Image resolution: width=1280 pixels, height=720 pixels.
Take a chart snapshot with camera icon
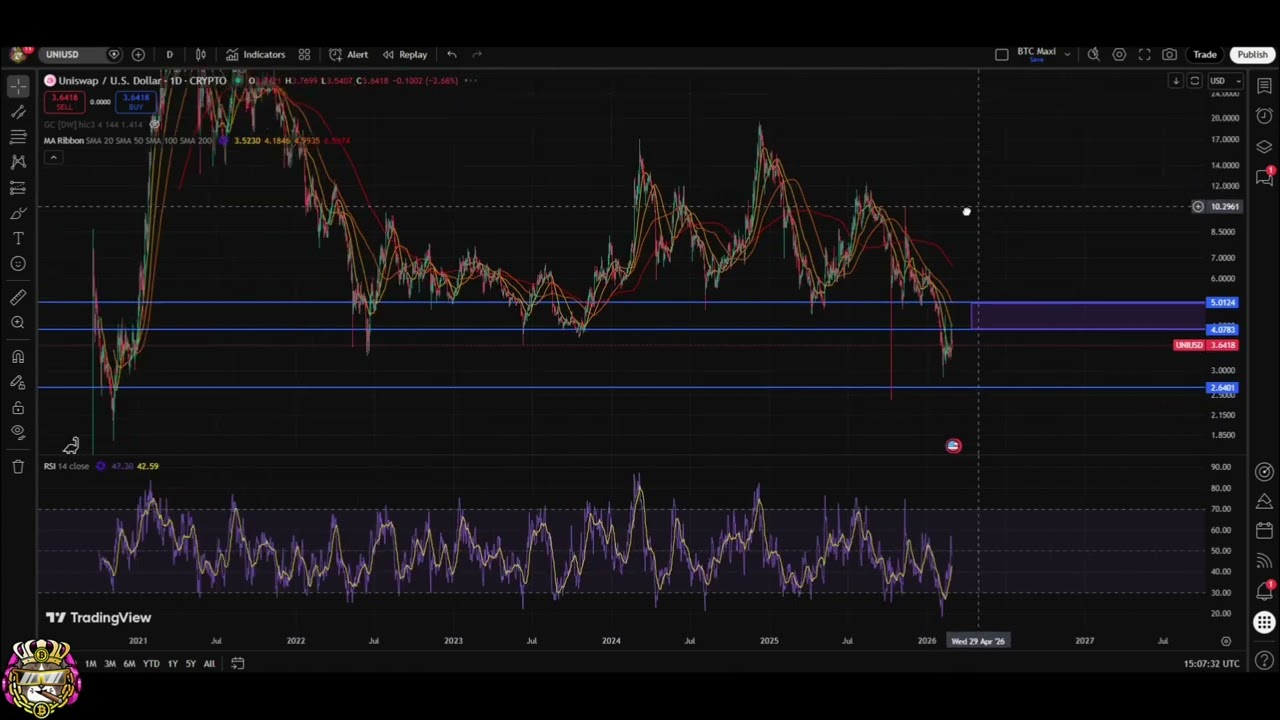(x=1169, y=54)
